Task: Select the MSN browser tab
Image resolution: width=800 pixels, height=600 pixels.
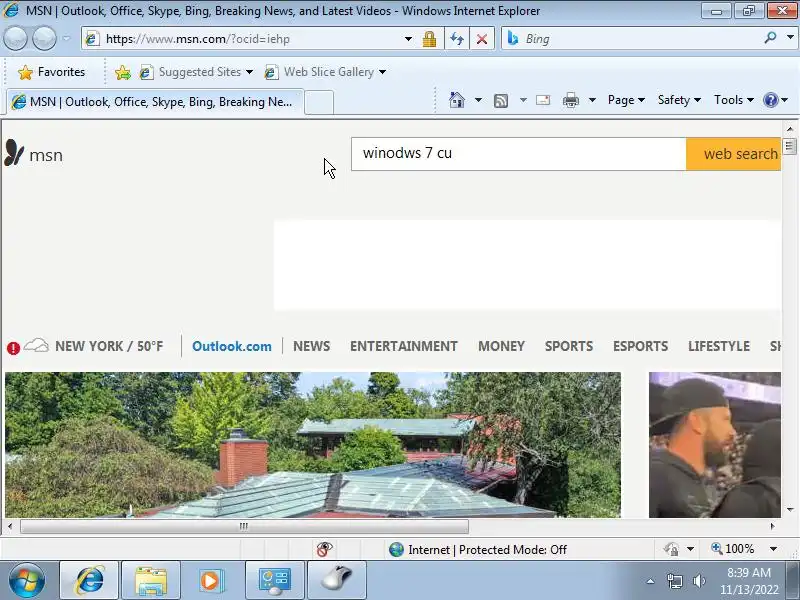Action: point(155,102)
